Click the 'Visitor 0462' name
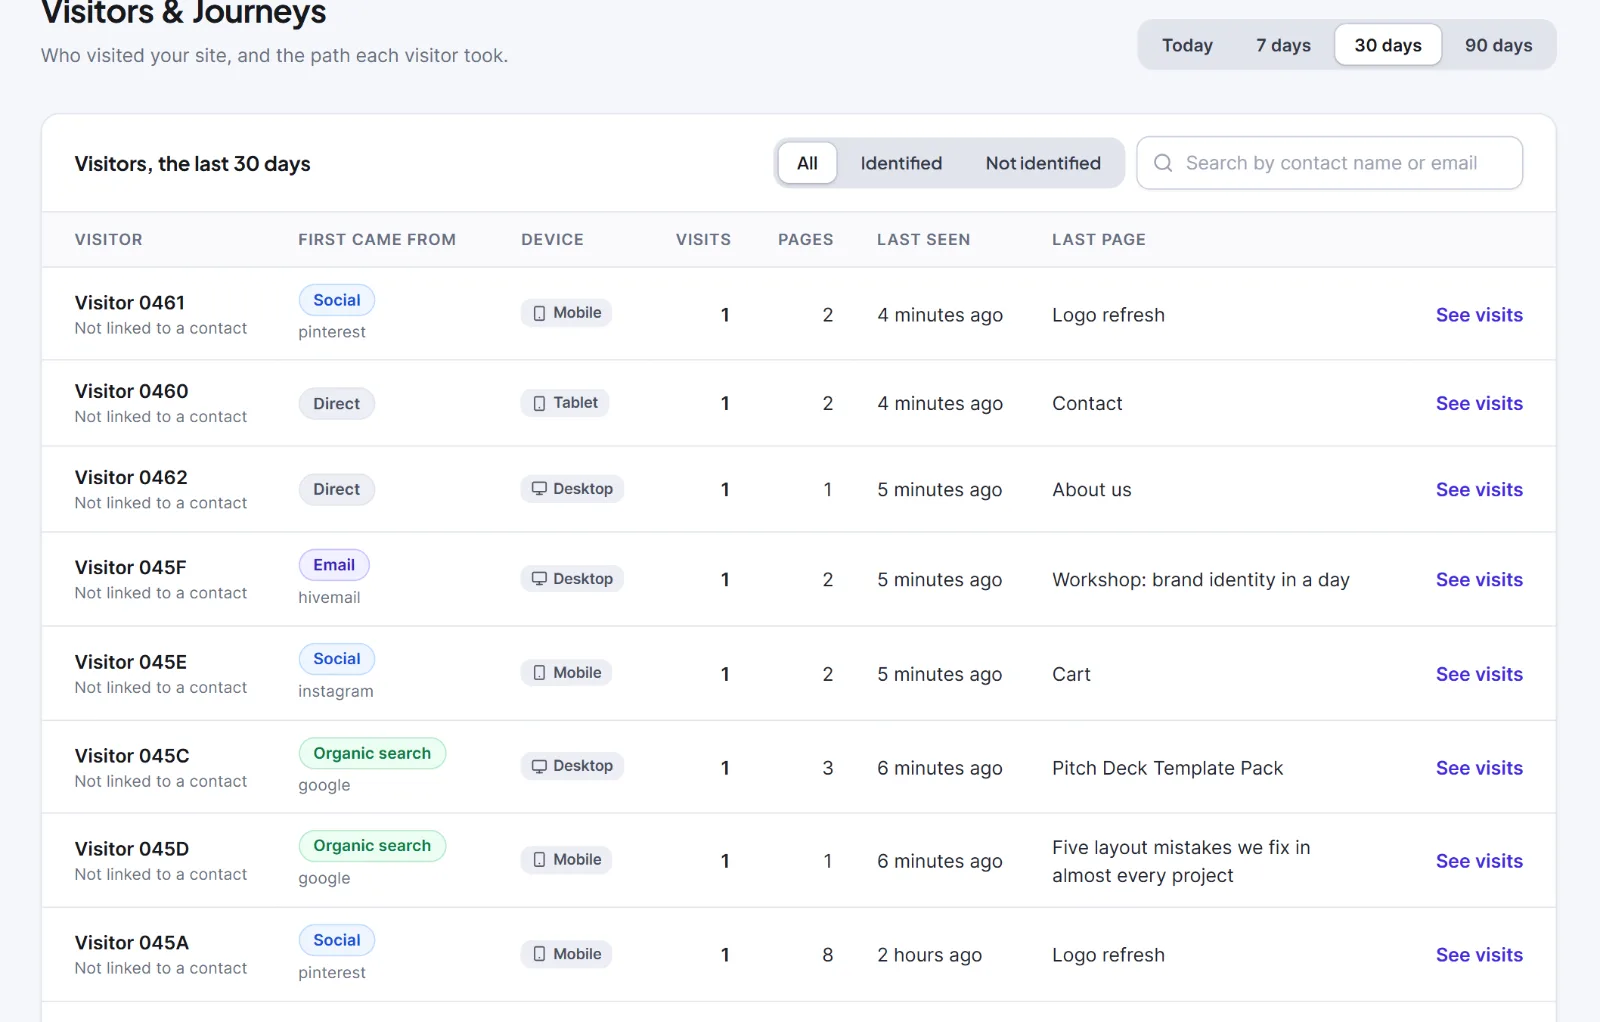Viewport: 1600px width, 1022px height. tap(131, 477)
